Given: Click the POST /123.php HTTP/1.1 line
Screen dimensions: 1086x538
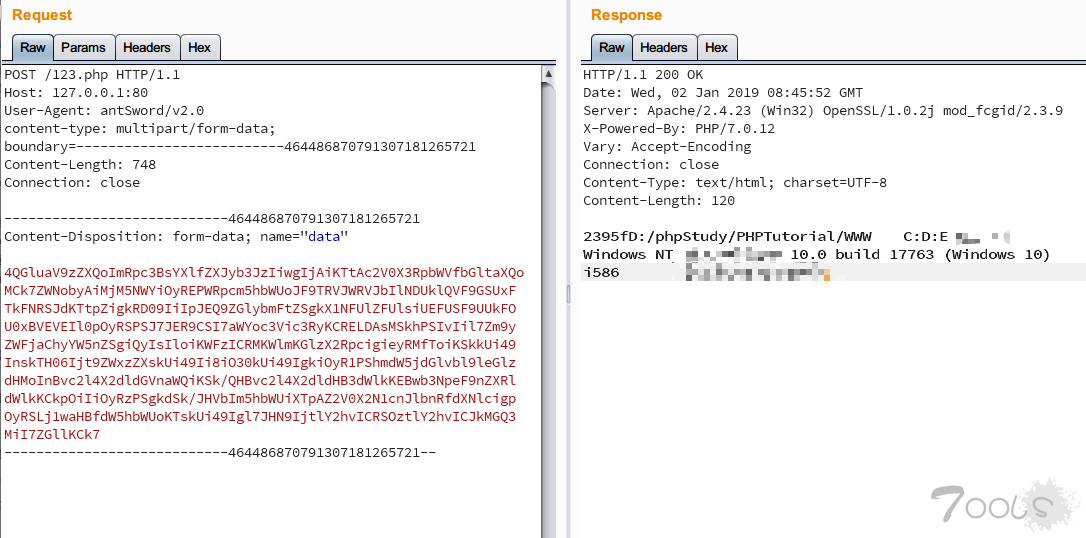Looking at the screenshot, I should 92,75.
